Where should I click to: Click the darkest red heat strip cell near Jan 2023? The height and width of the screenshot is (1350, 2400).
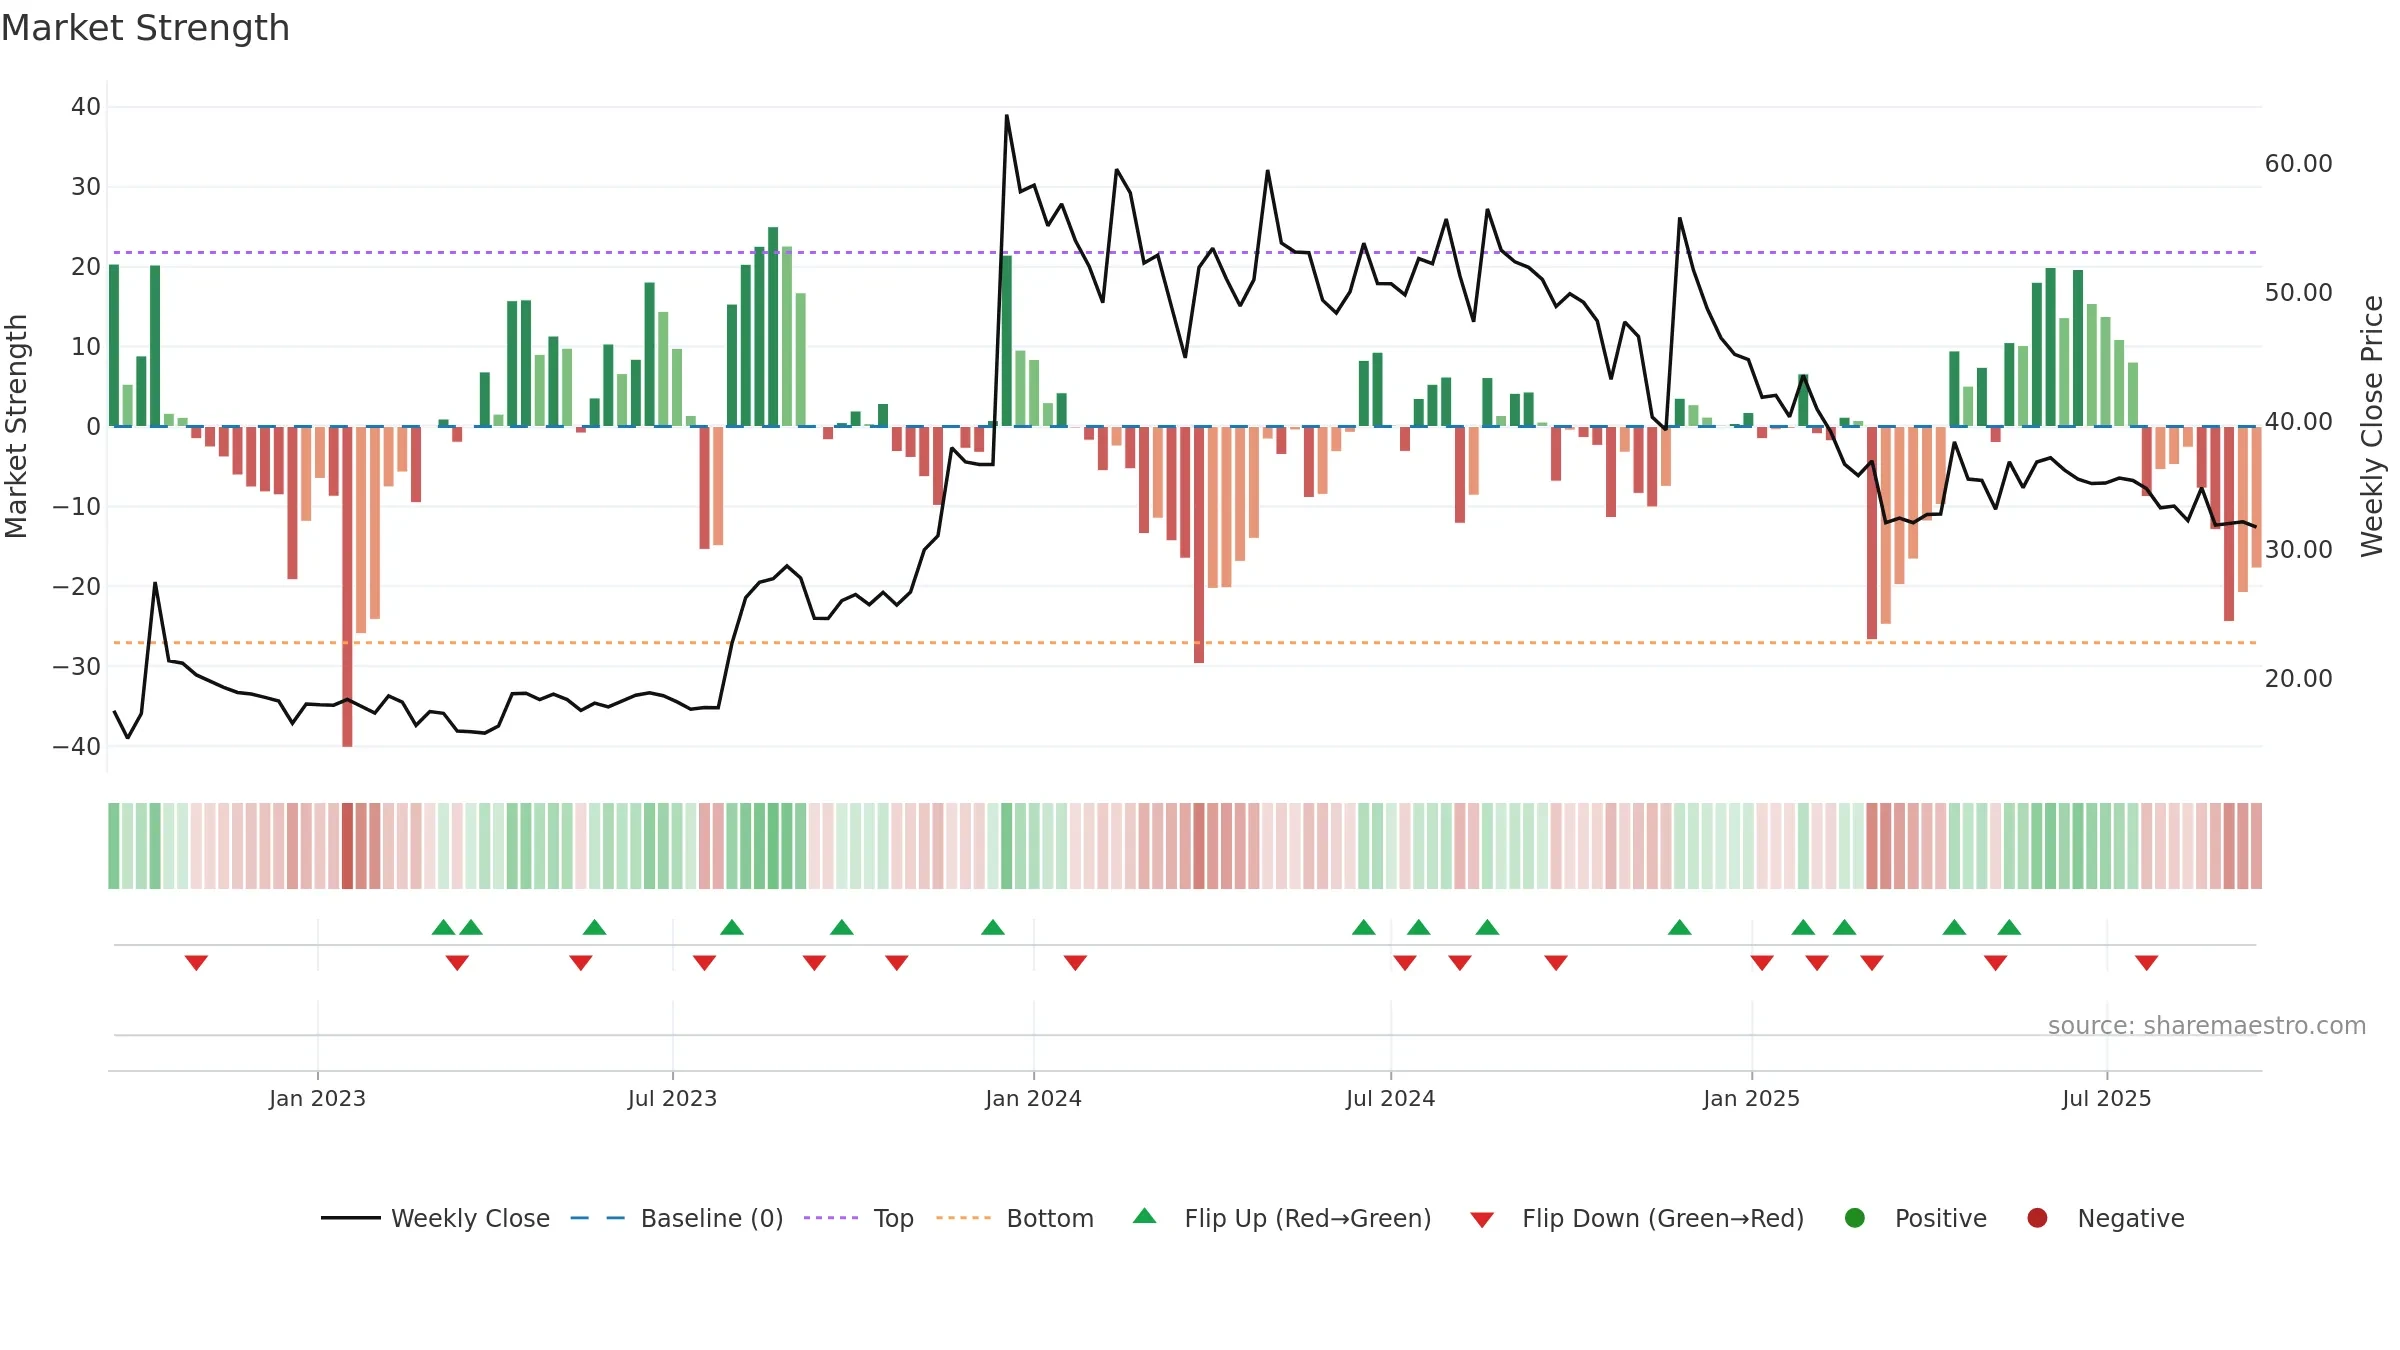(347, 845)
